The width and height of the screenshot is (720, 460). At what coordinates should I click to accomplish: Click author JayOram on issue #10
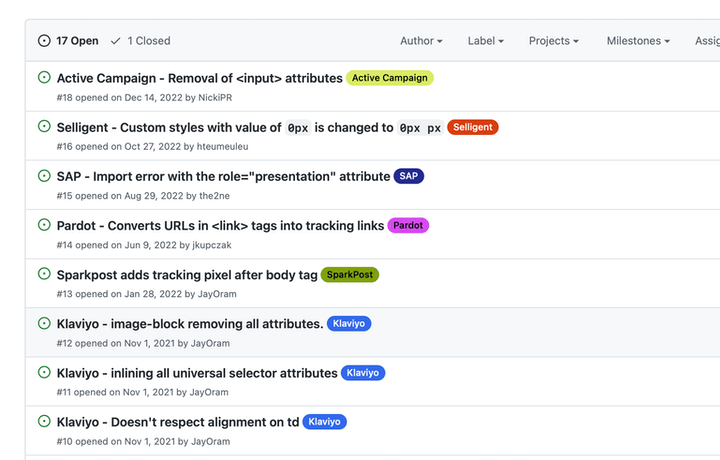pos(210,442)
